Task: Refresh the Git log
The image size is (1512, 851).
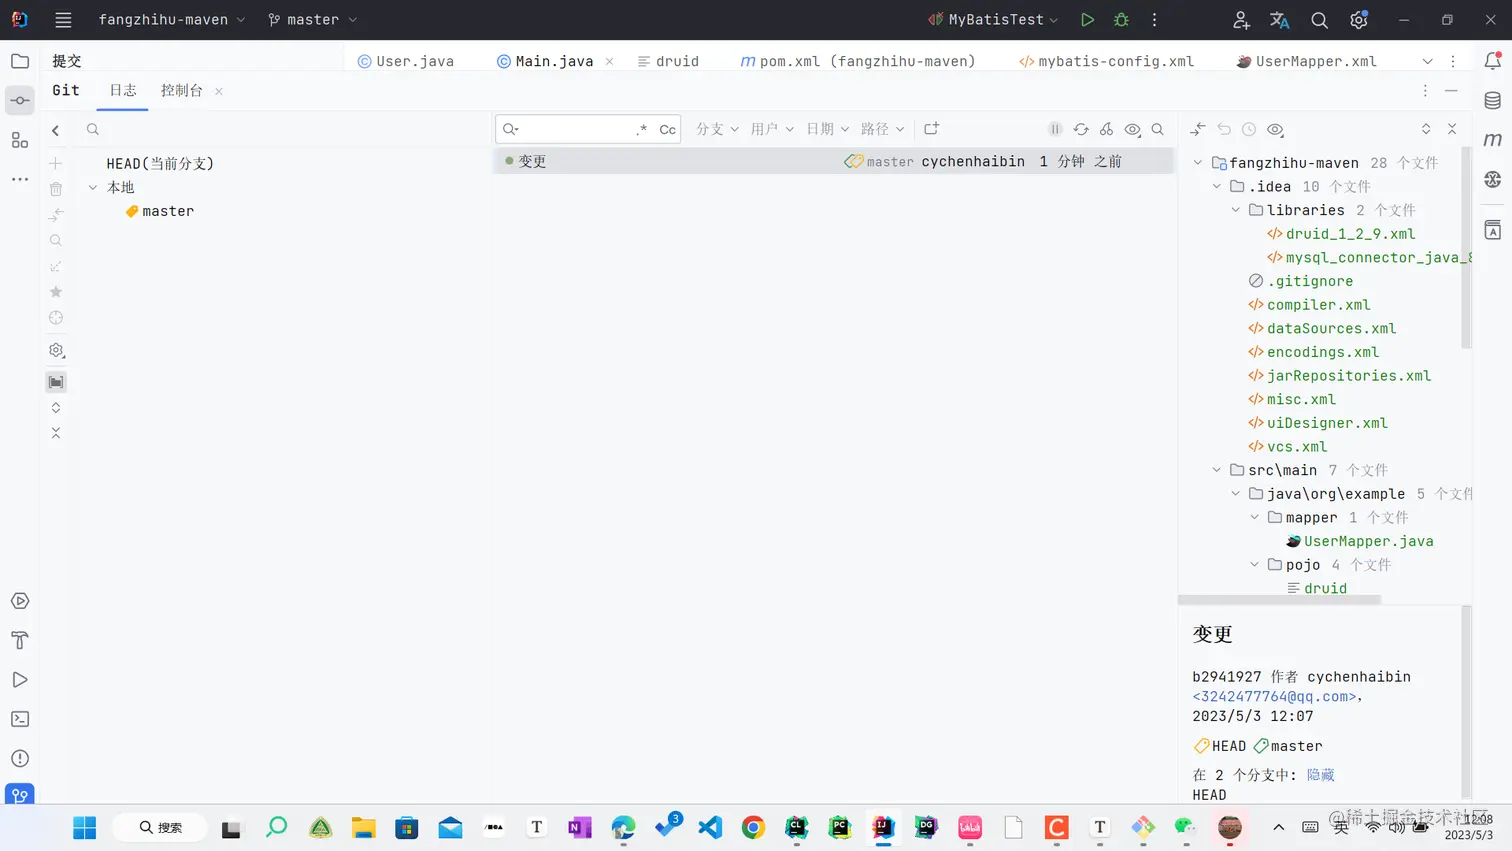Action: 1081,129
